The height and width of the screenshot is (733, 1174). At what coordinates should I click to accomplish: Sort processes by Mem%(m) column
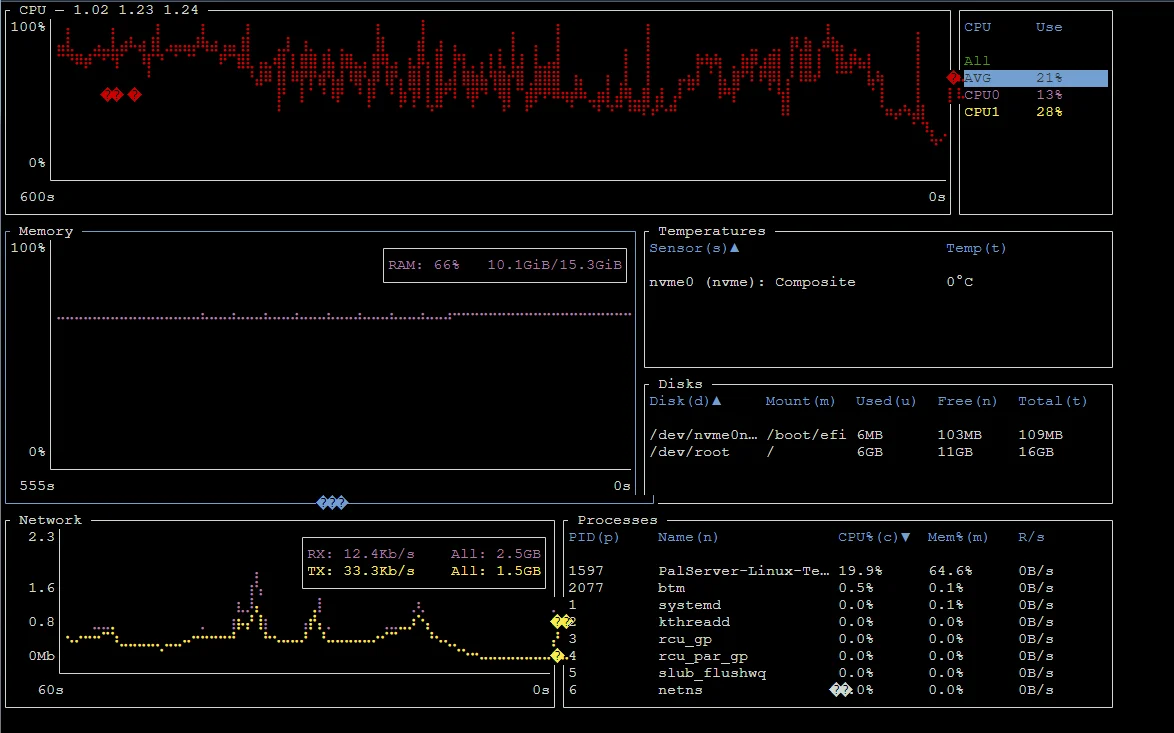coord(957,537)
